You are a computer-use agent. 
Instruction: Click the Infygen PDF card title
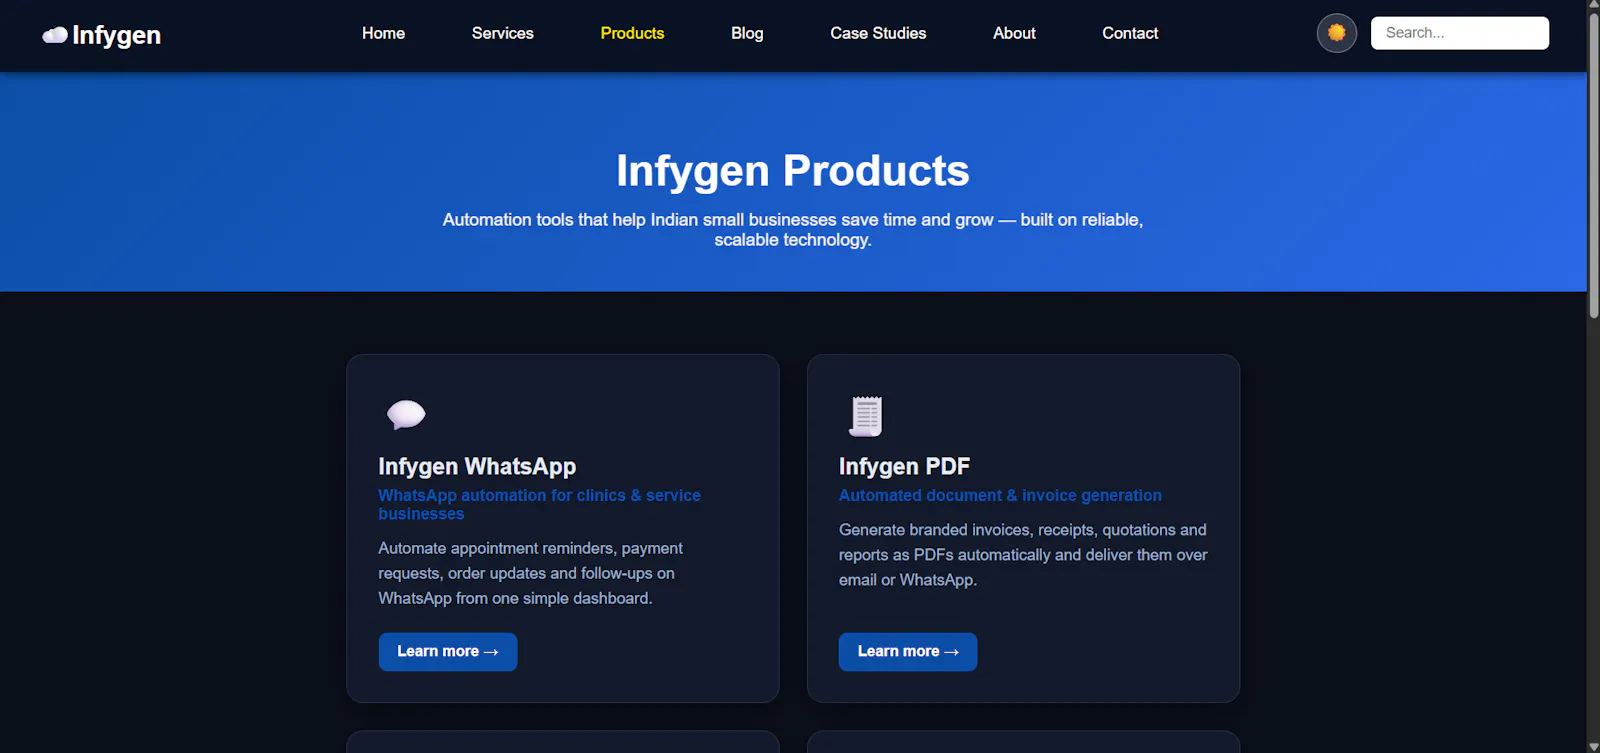(x=904, y=466)
